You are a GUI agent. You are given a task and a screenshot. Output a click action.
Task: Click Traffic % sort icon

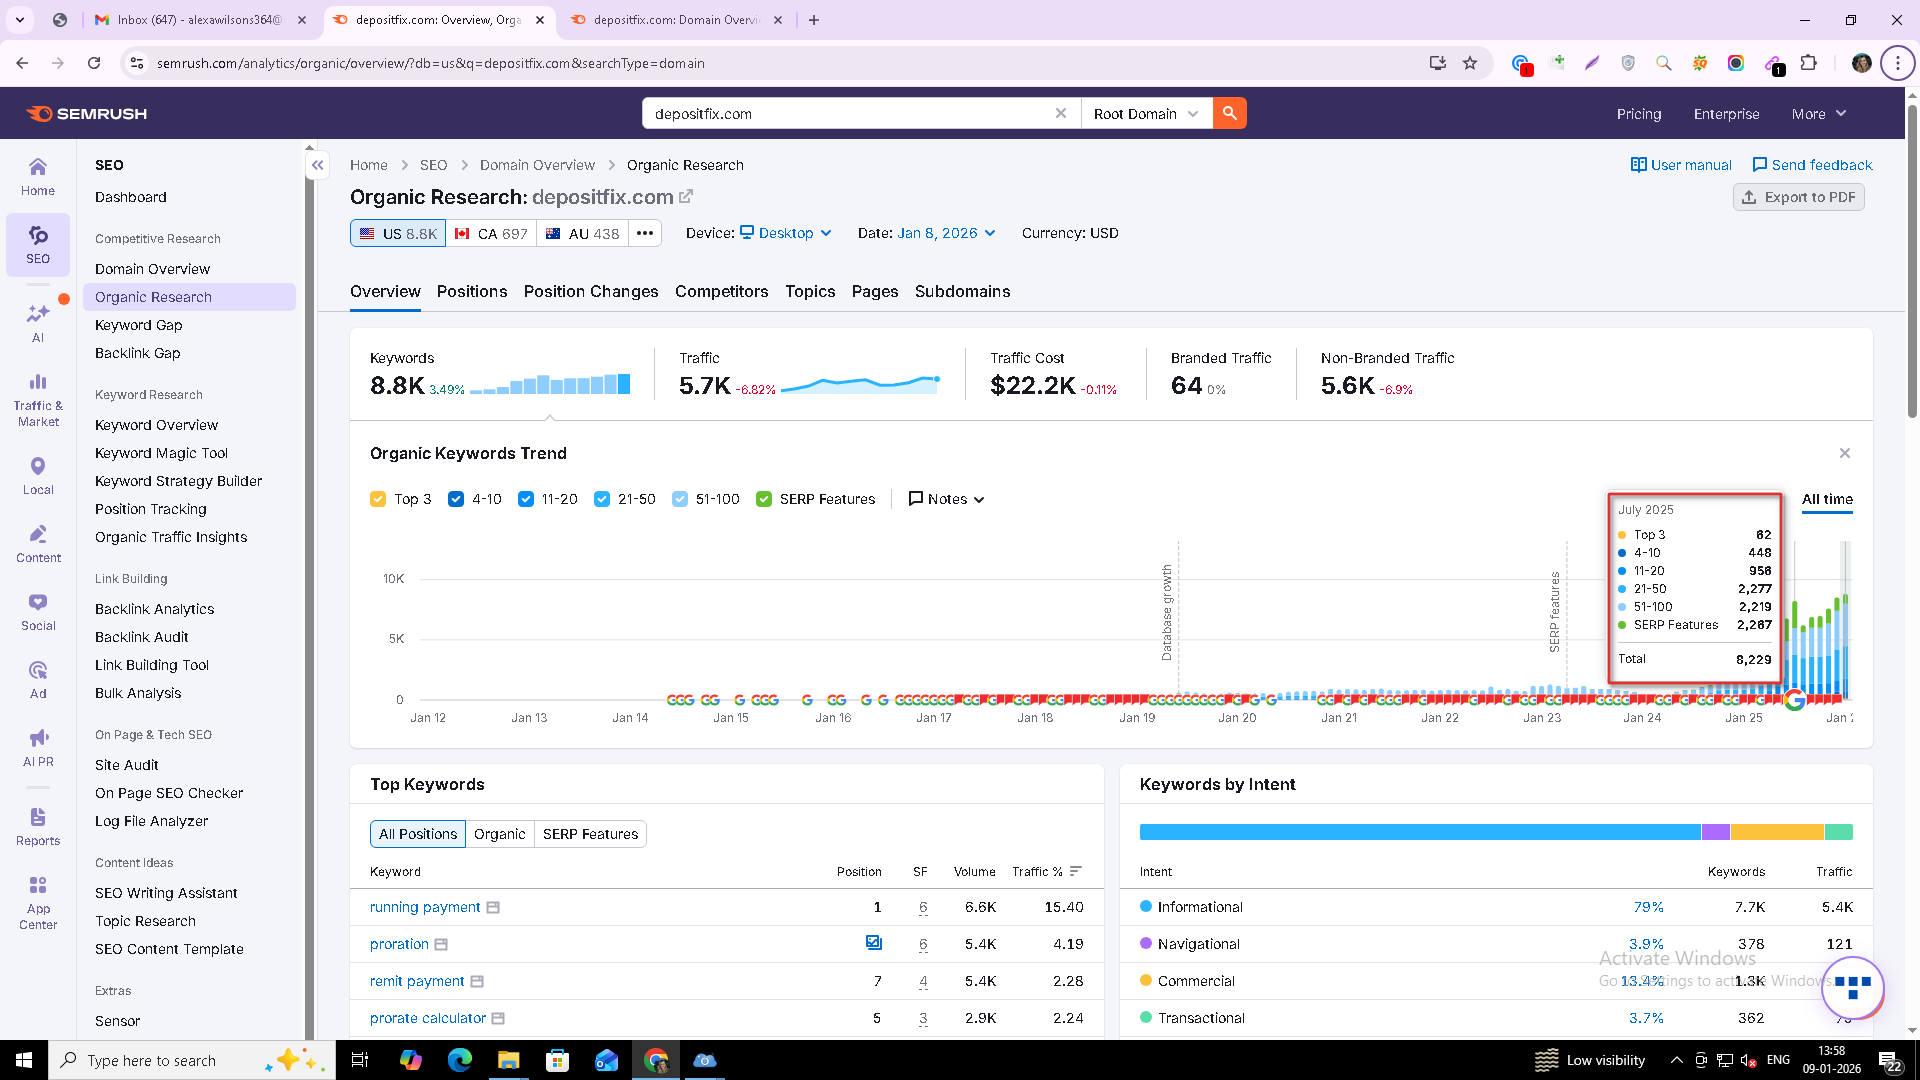[1076, 871]
